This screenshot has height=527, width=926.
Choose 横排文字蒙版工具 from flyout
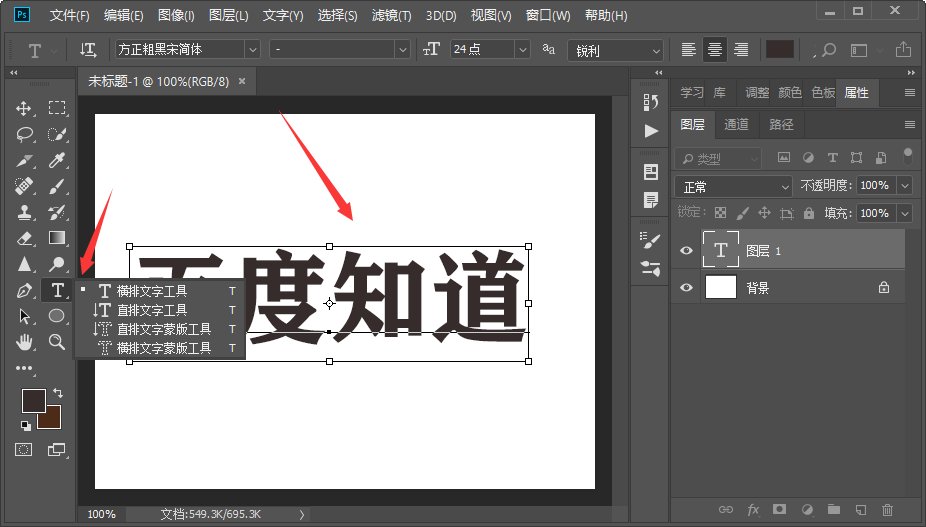pos(159,348)
